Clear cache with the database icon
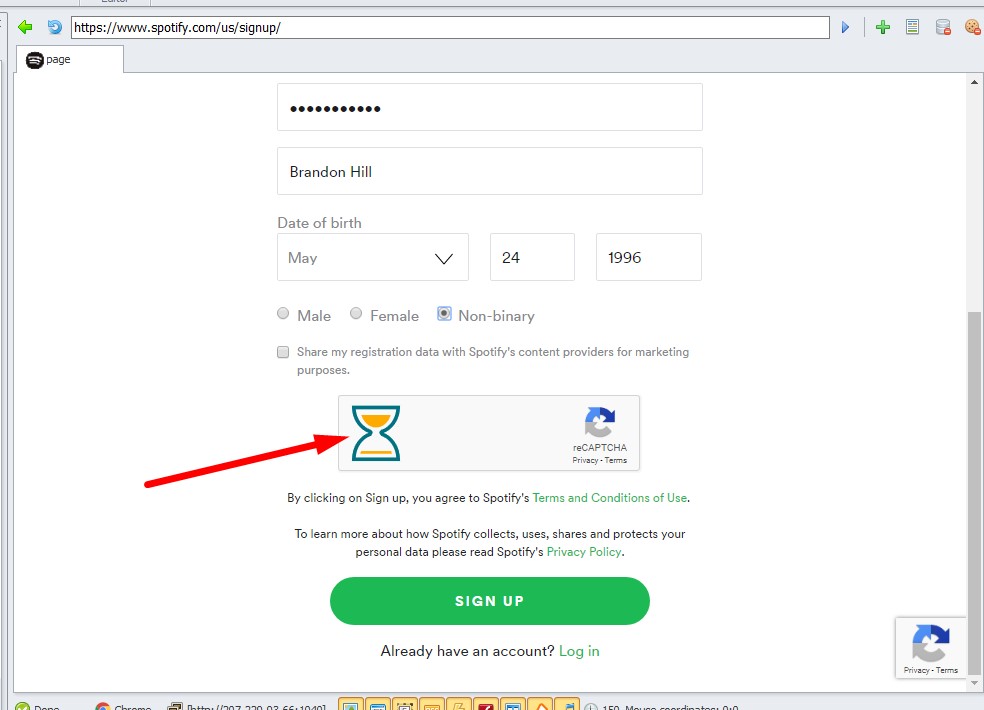This screenshot has height=710, width=984. 943,27
